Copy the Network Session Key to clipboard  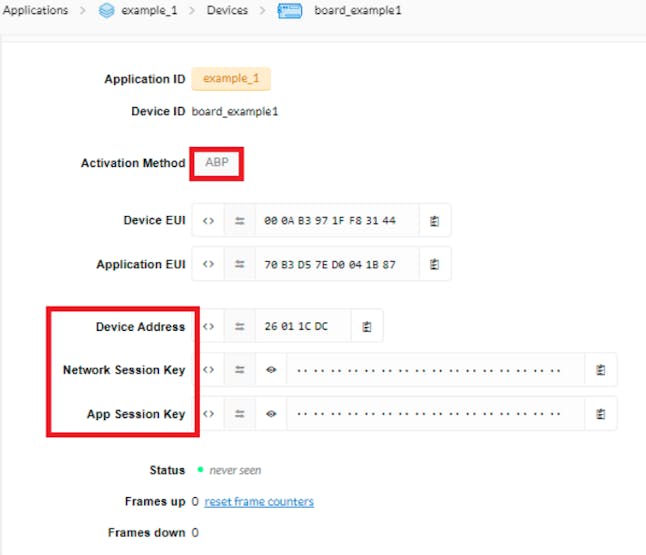pyautogui.click(x=601, y=370)
